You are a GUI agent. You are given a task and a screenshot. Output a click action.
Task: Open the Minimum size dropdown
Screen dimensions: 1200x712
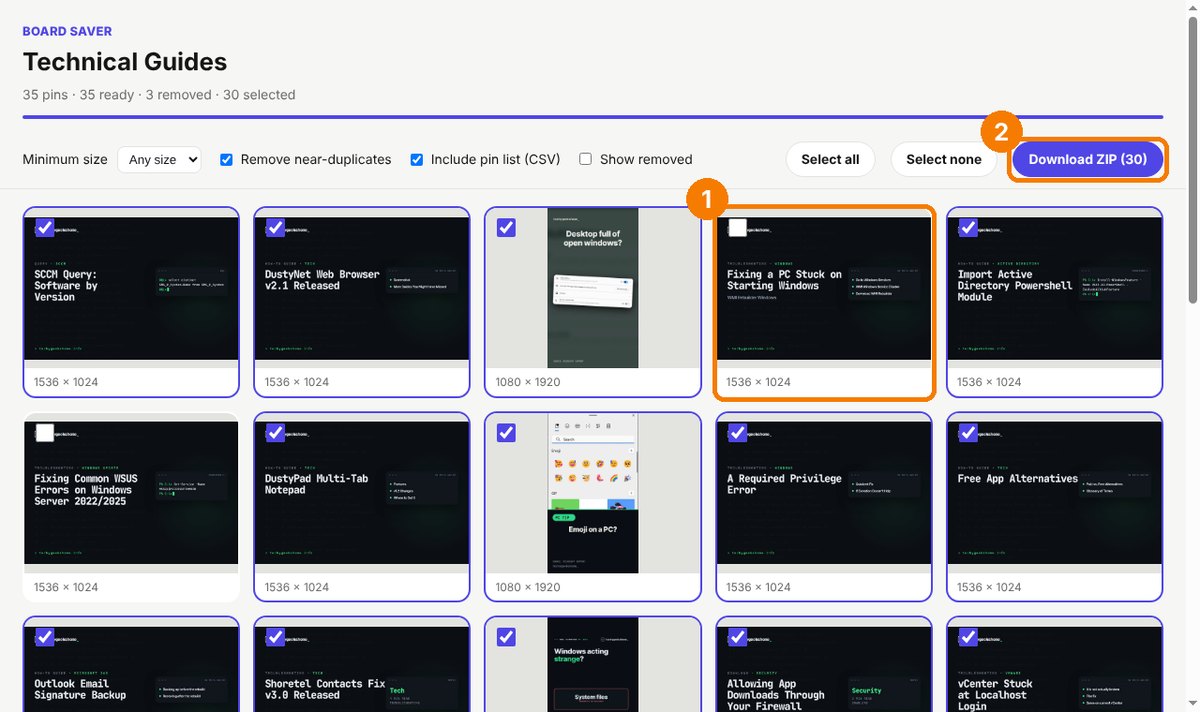click(159, 159)
